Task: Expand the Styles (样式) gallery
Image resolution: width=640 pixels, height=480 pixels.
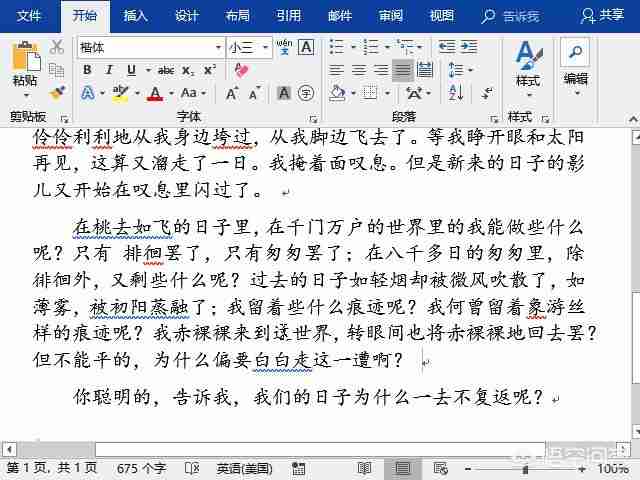Action: point(528,62)
